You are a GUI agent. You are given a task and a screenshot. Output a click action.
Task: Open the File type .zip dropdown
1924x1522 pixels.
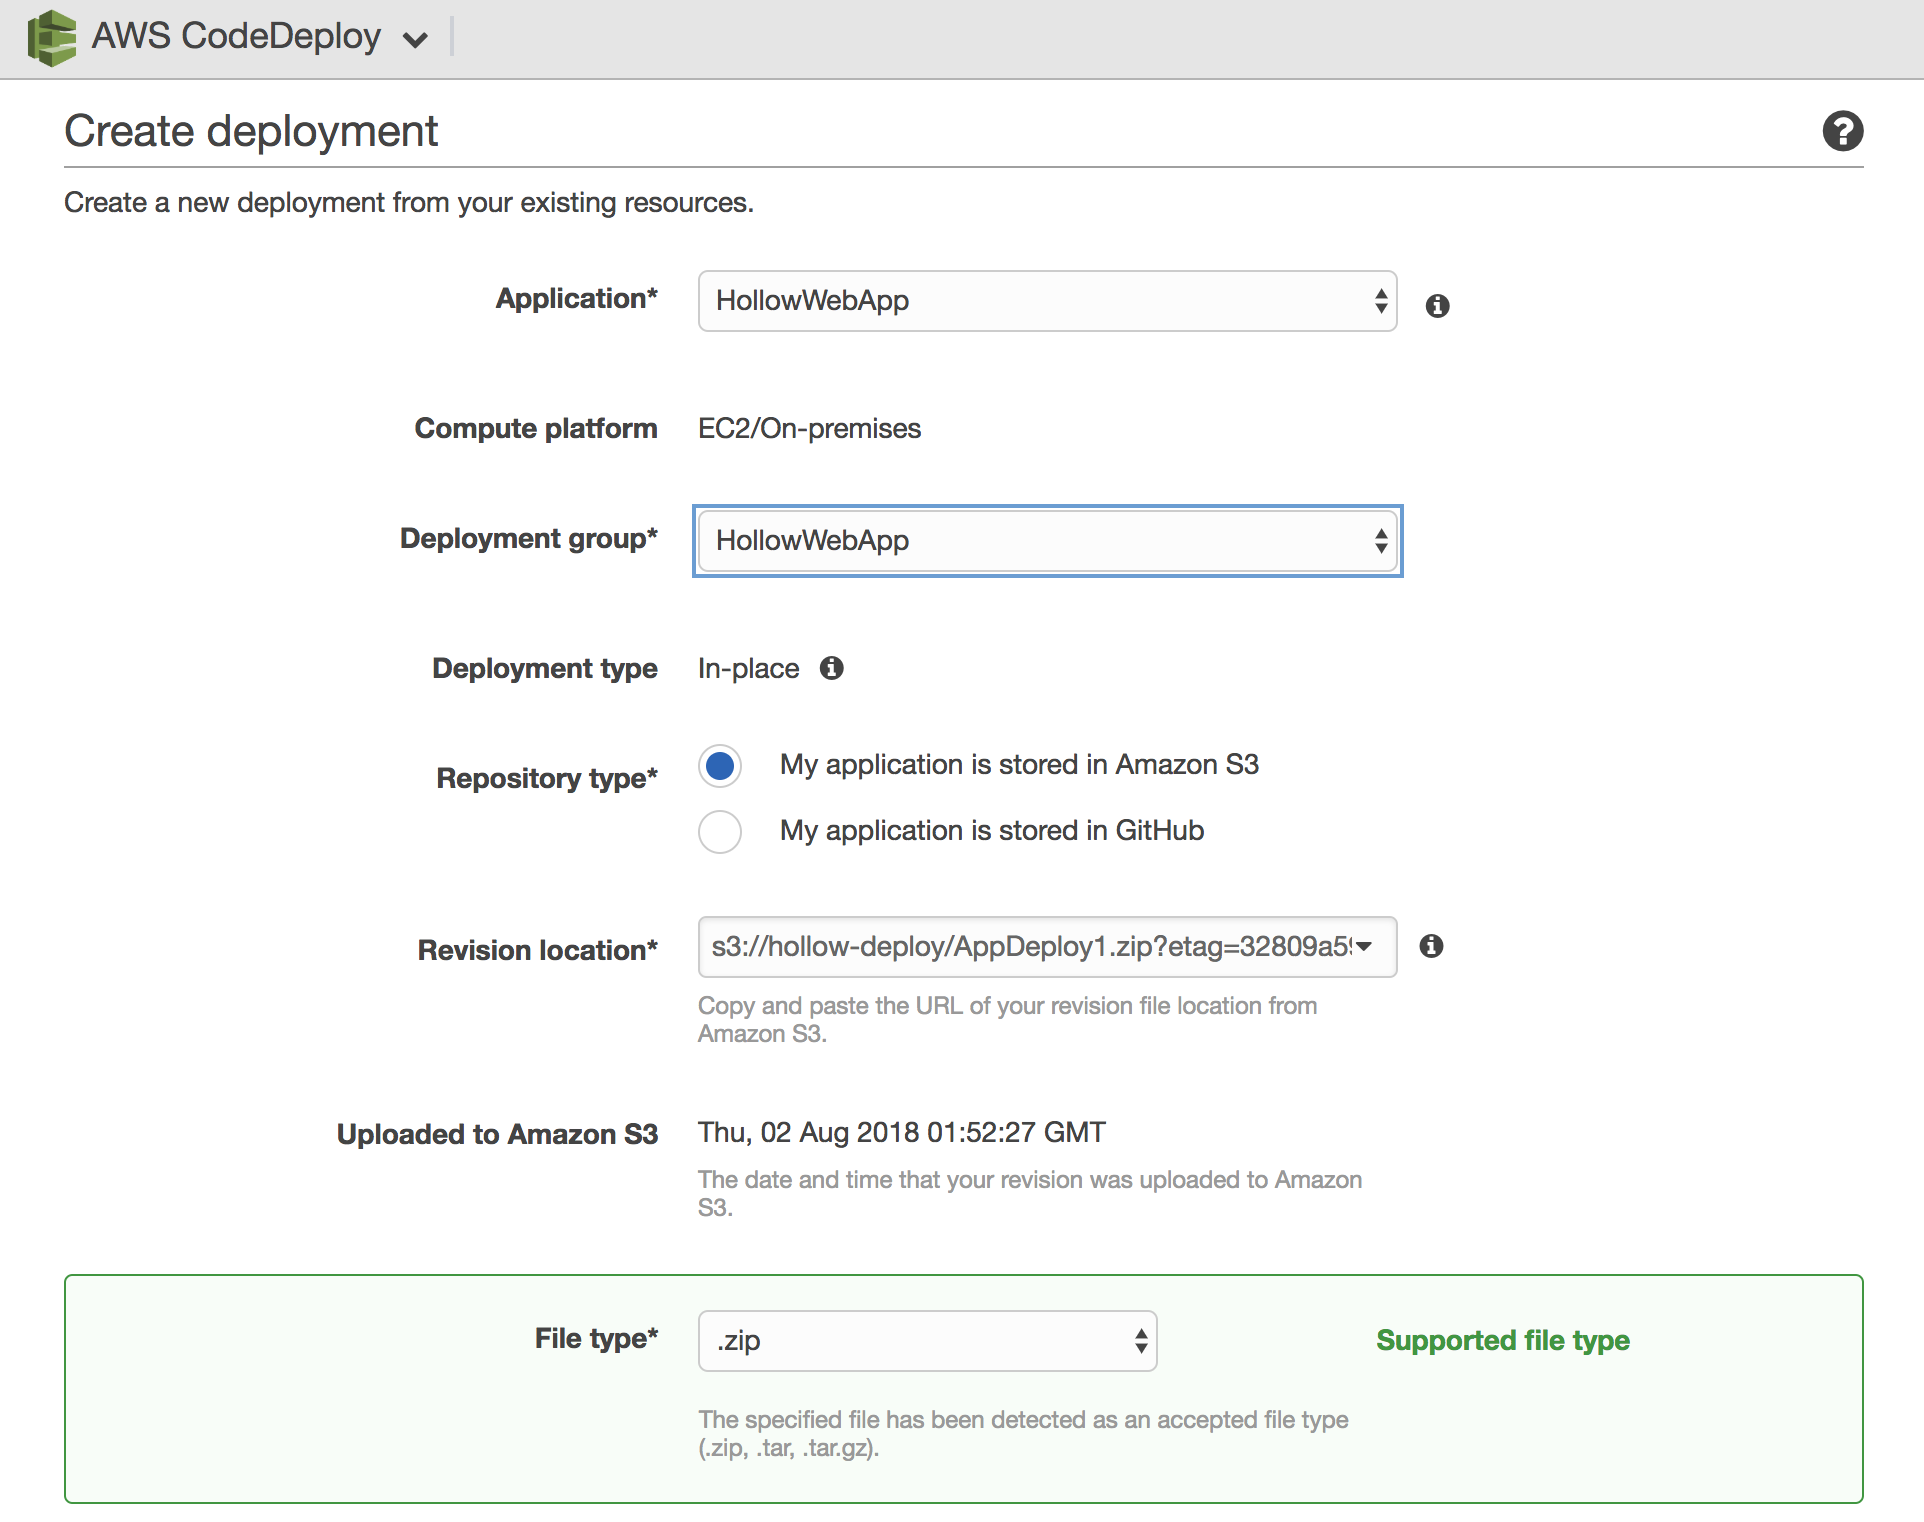point(926,1341)
